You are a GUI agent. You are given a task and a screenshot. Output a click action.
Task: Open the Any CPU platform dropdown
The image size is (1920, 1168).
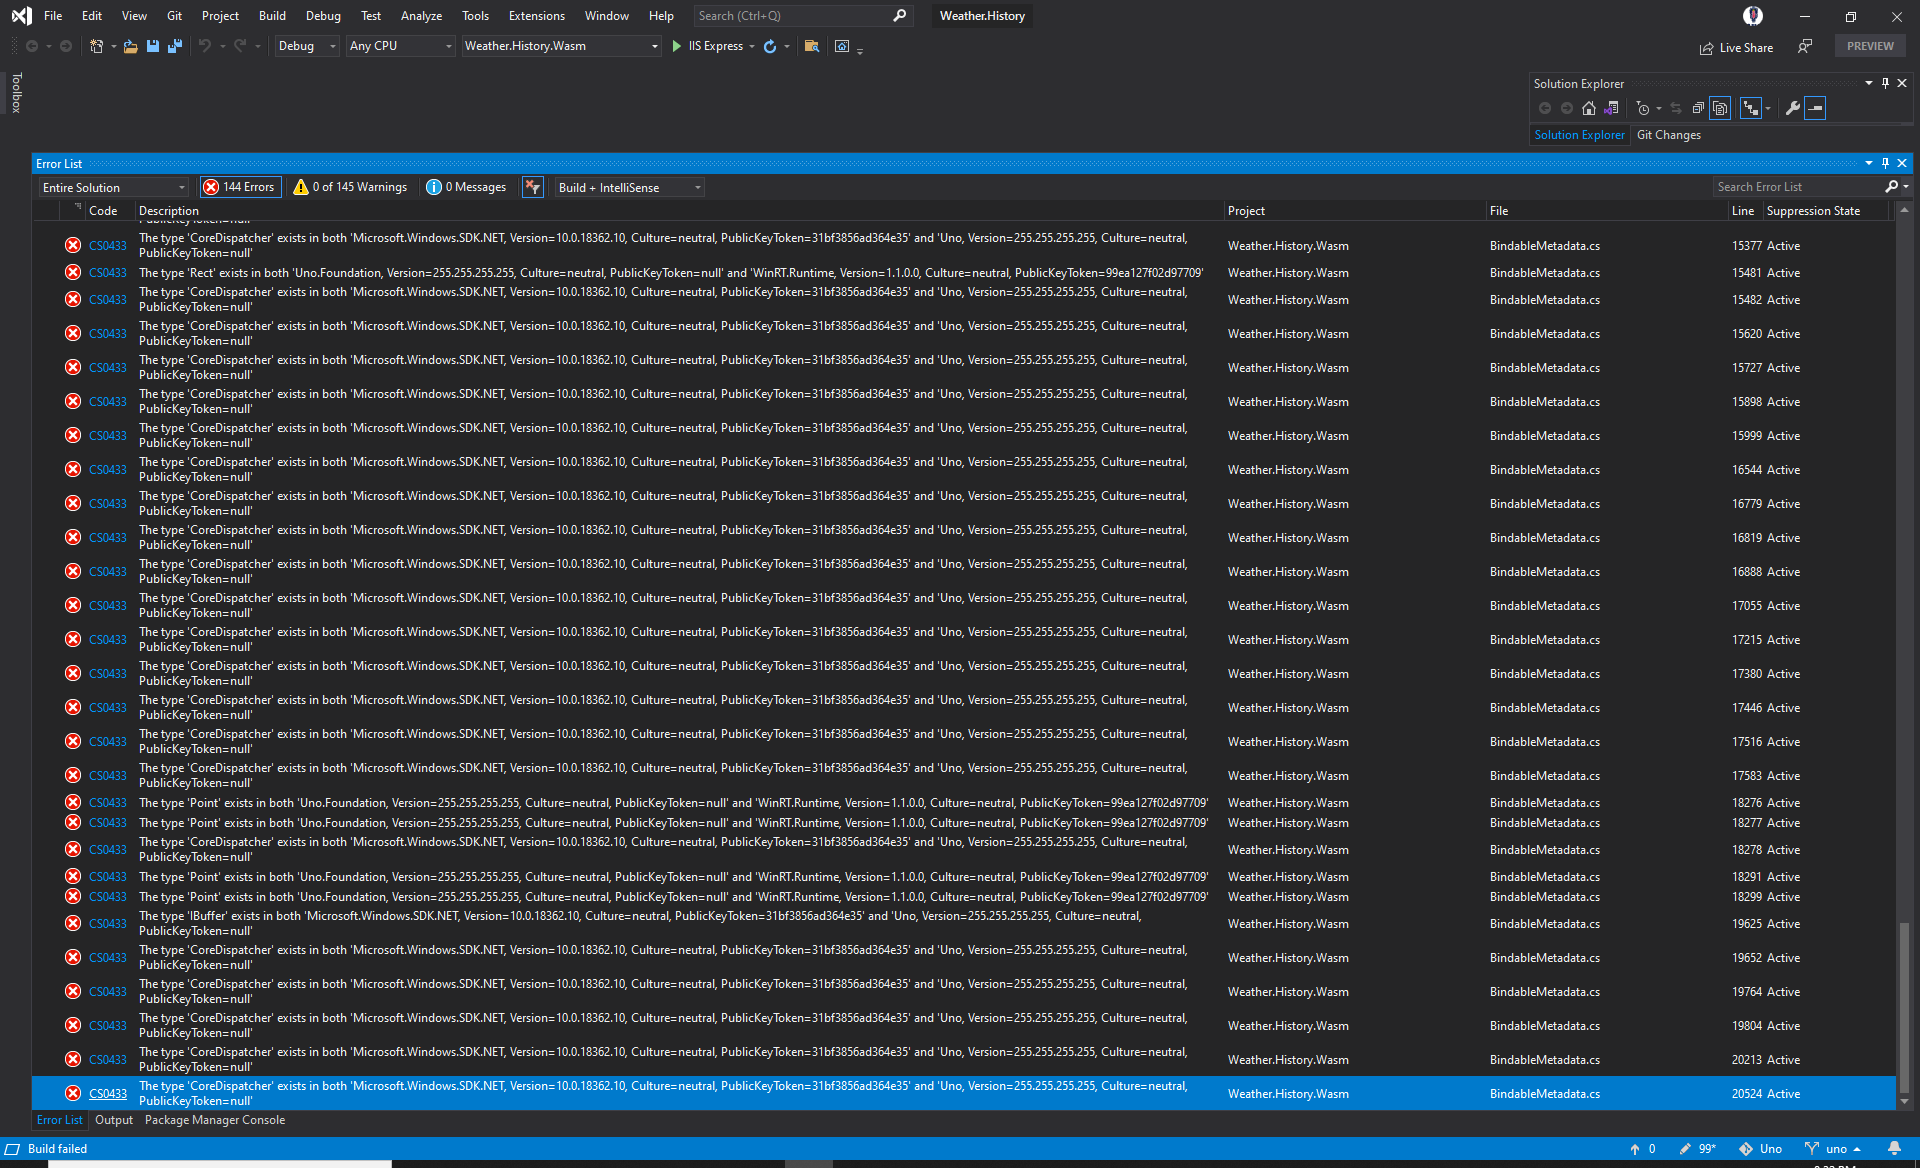(399, 46)
